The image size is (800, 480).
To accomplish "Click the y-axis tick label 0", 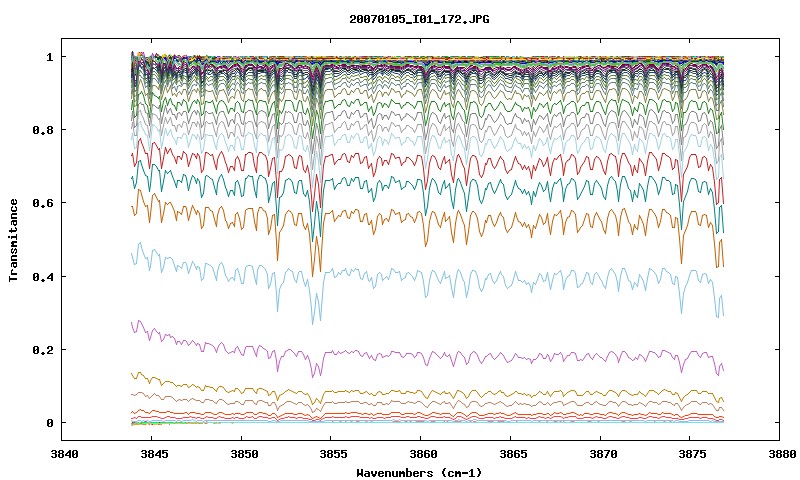I will 49,423.
